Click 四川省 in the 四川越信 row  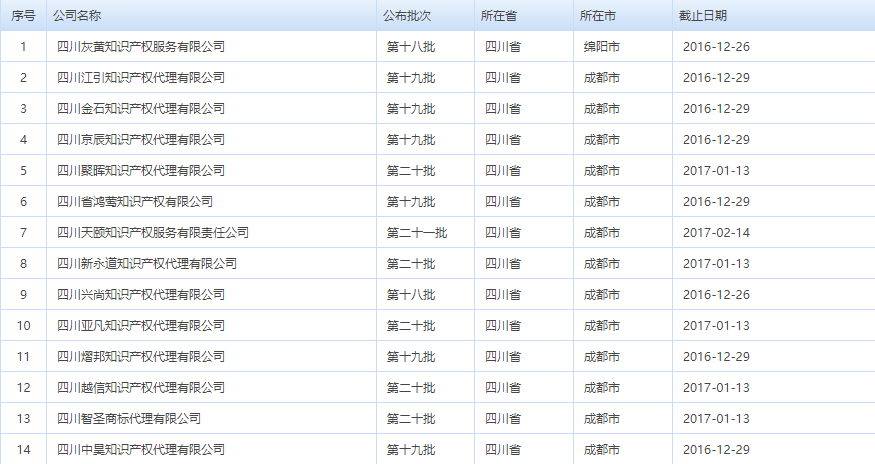click(503, 388)
